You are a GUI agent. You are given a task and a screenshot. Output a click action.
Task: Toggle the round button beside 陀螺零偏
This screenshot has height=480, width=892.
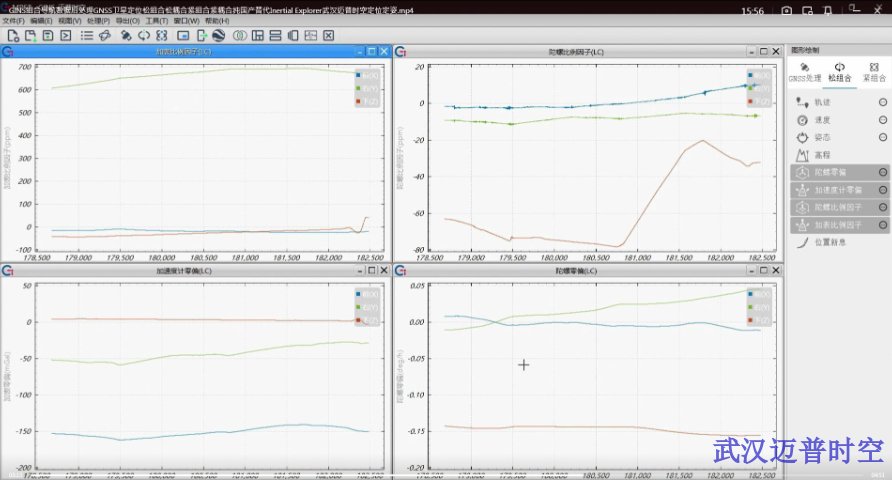click(882, 172)
